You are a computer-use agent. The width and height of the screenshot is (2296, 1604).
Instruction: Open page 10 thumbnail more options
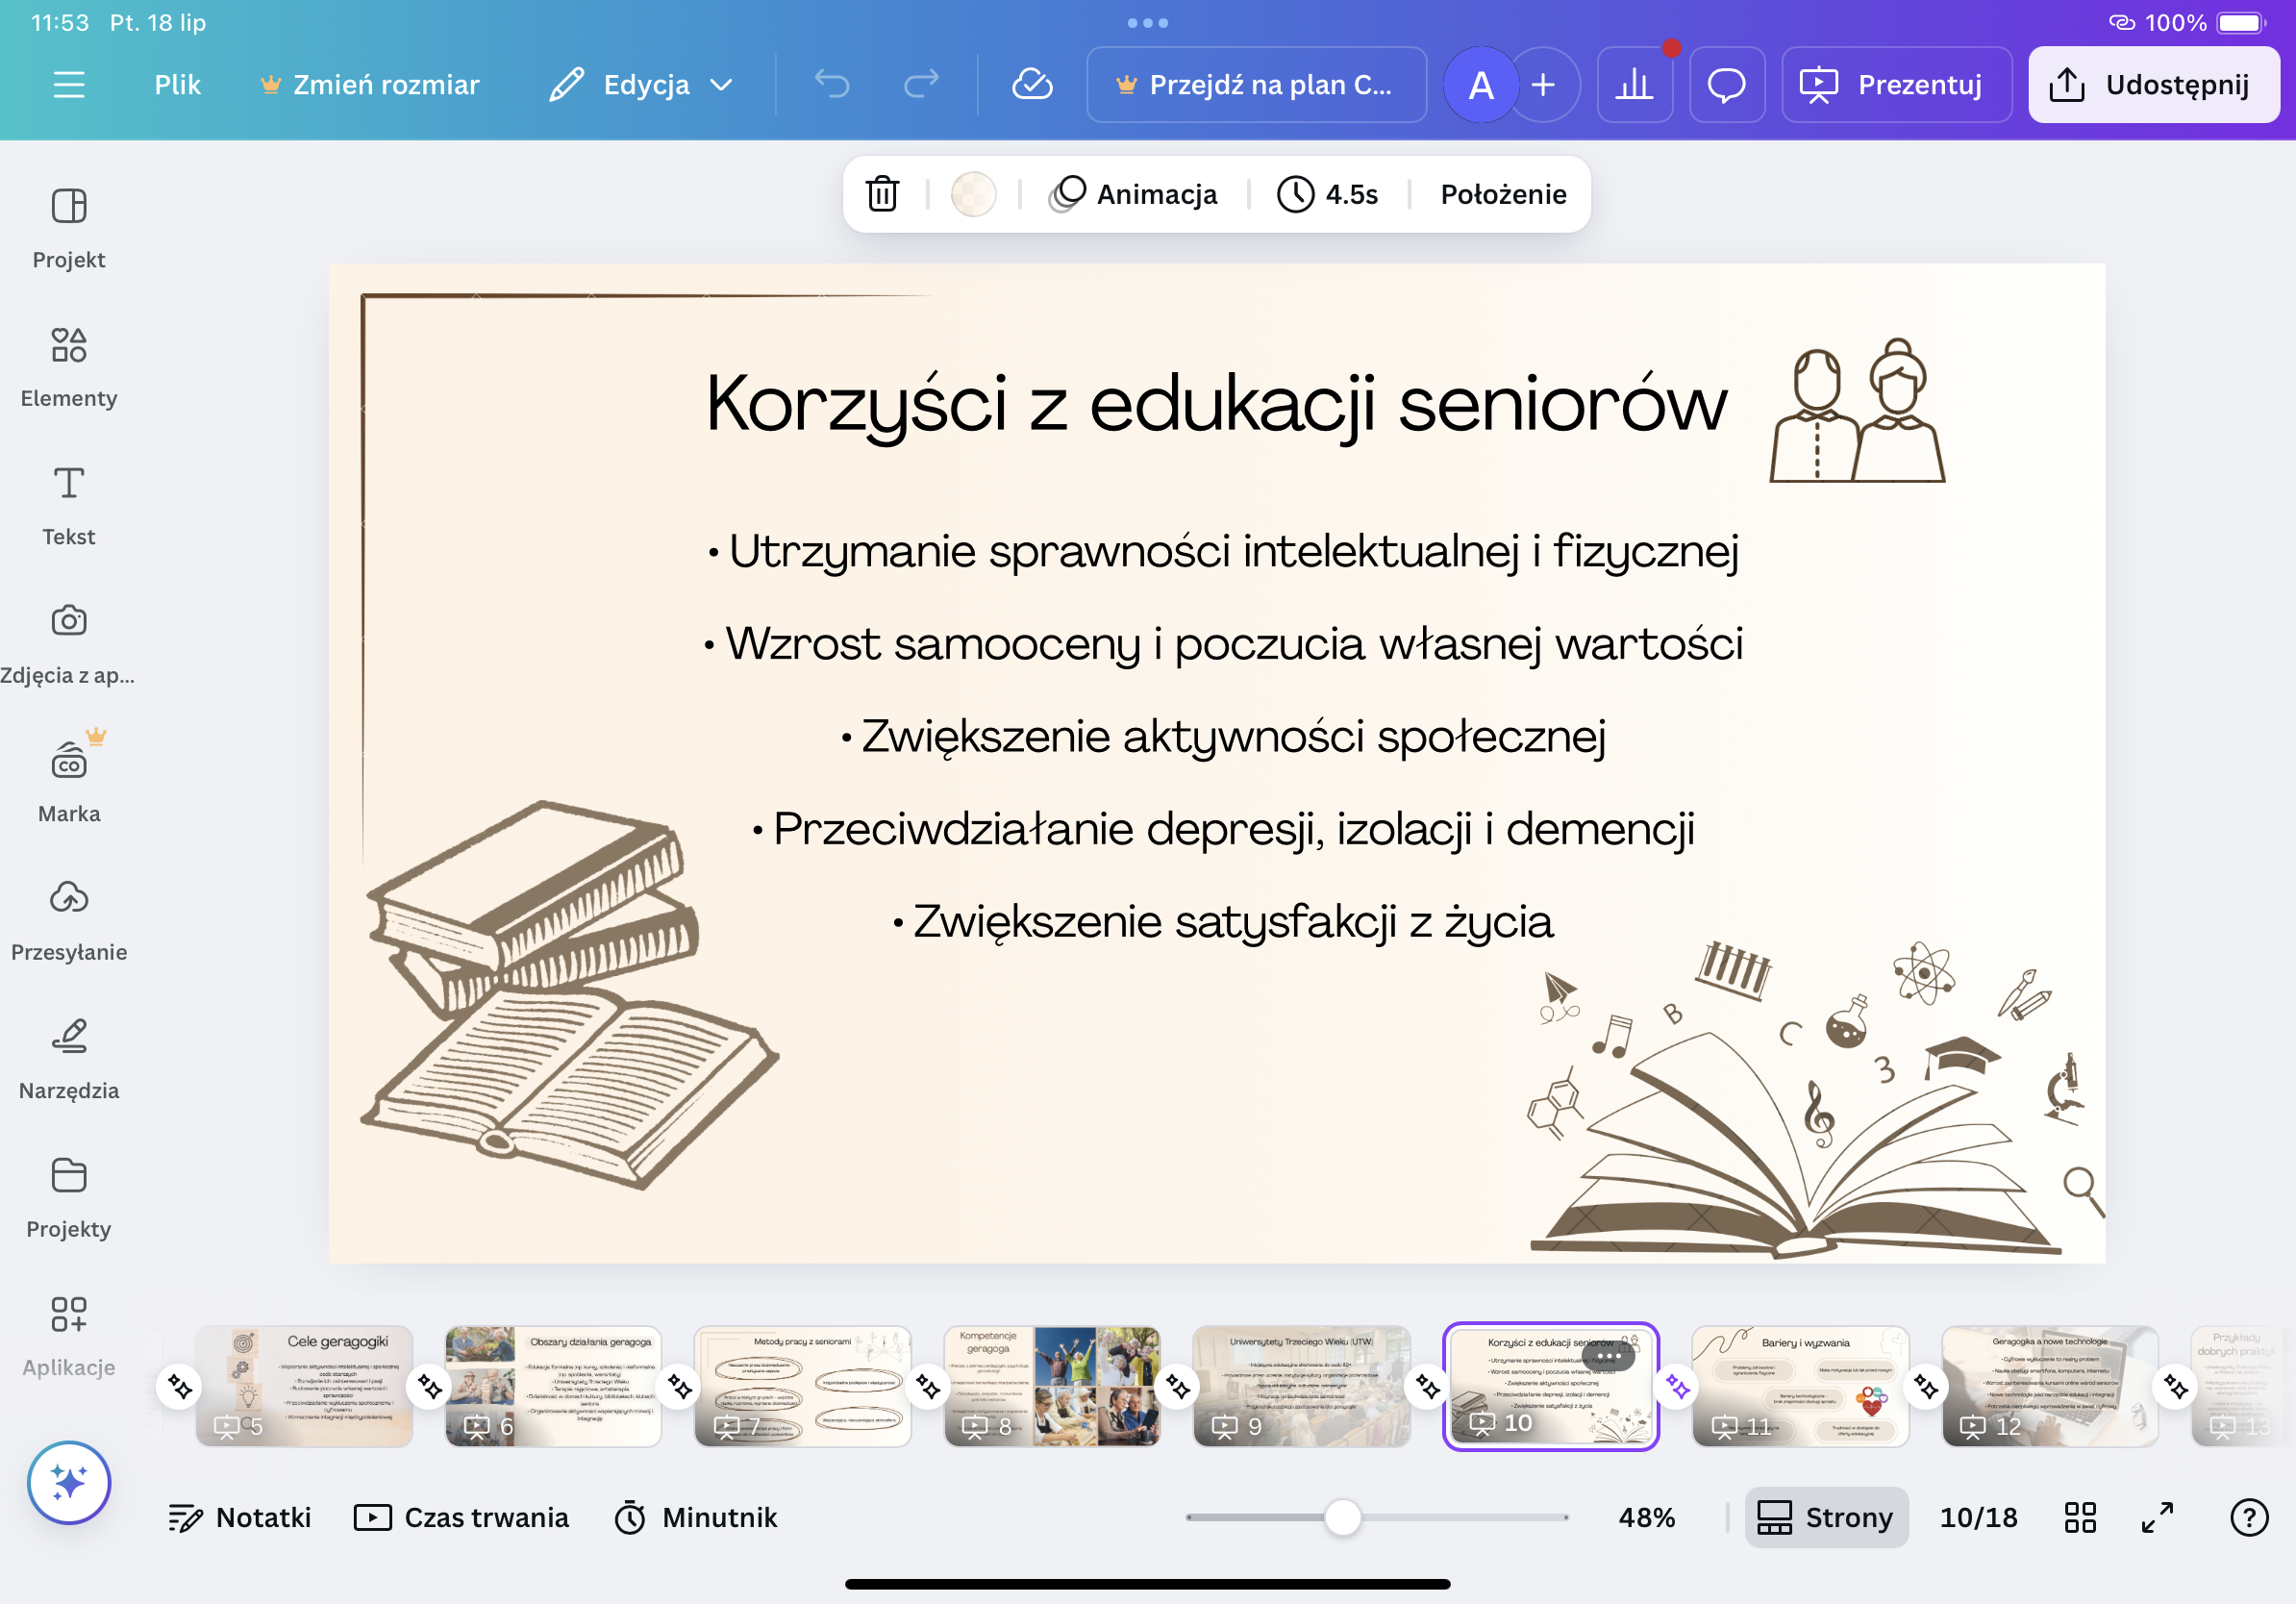pos(1608,1356)
